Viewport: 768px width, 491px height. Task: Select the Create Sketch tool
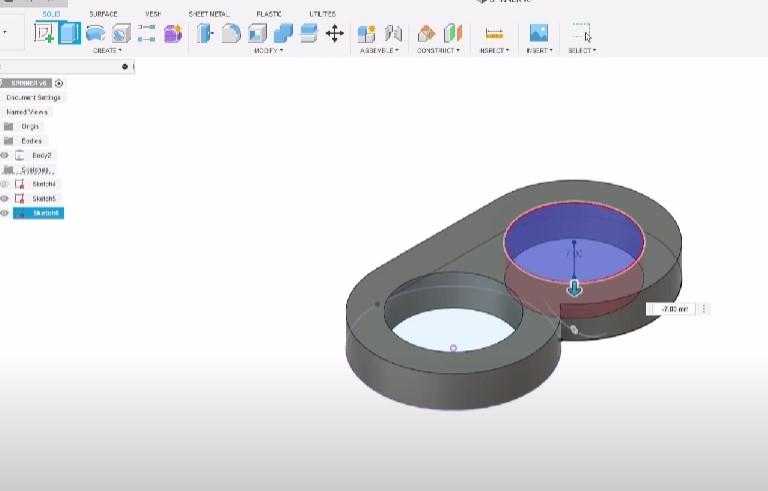44,33
